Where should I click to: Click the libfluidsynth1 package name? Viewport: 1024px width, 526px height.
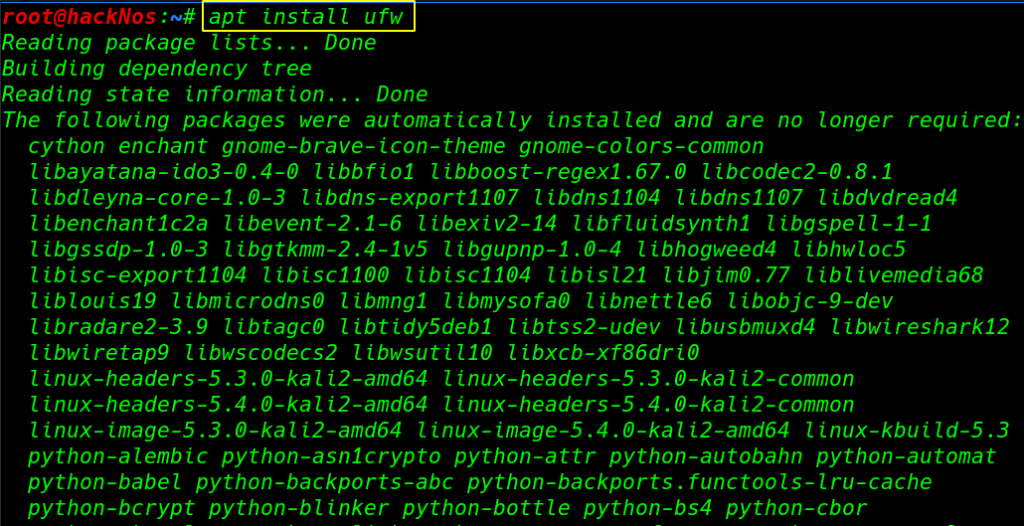point(662,224)
